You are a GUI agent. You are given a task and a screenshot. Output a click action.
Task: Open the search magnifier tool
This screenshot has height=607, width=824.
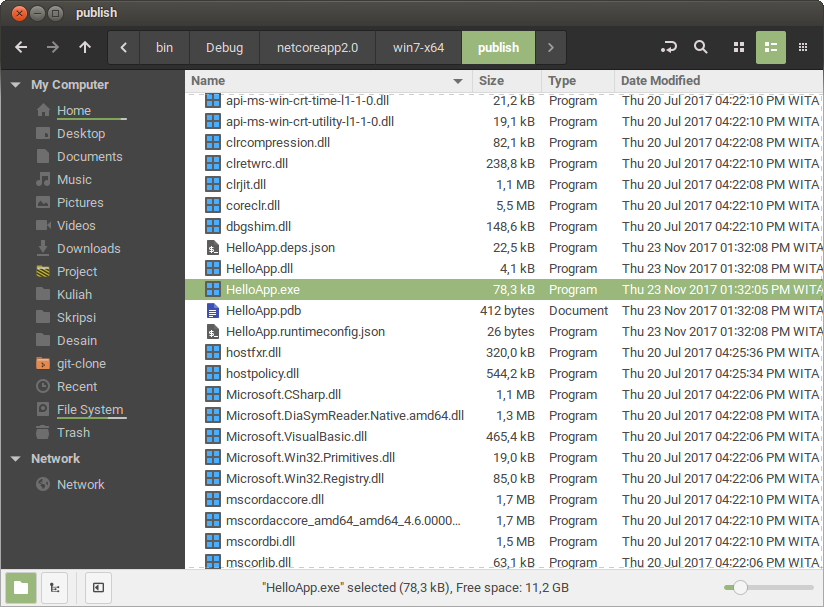[701, 47]
